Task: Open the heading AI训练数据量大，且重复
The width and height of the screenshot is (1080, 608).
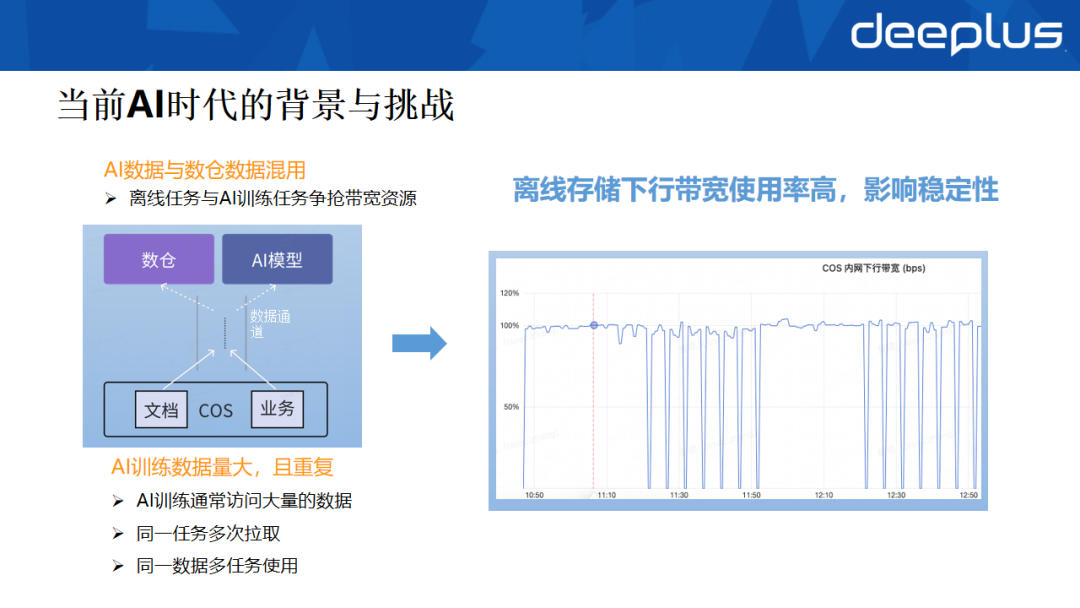Action: (x=221, y=466)
